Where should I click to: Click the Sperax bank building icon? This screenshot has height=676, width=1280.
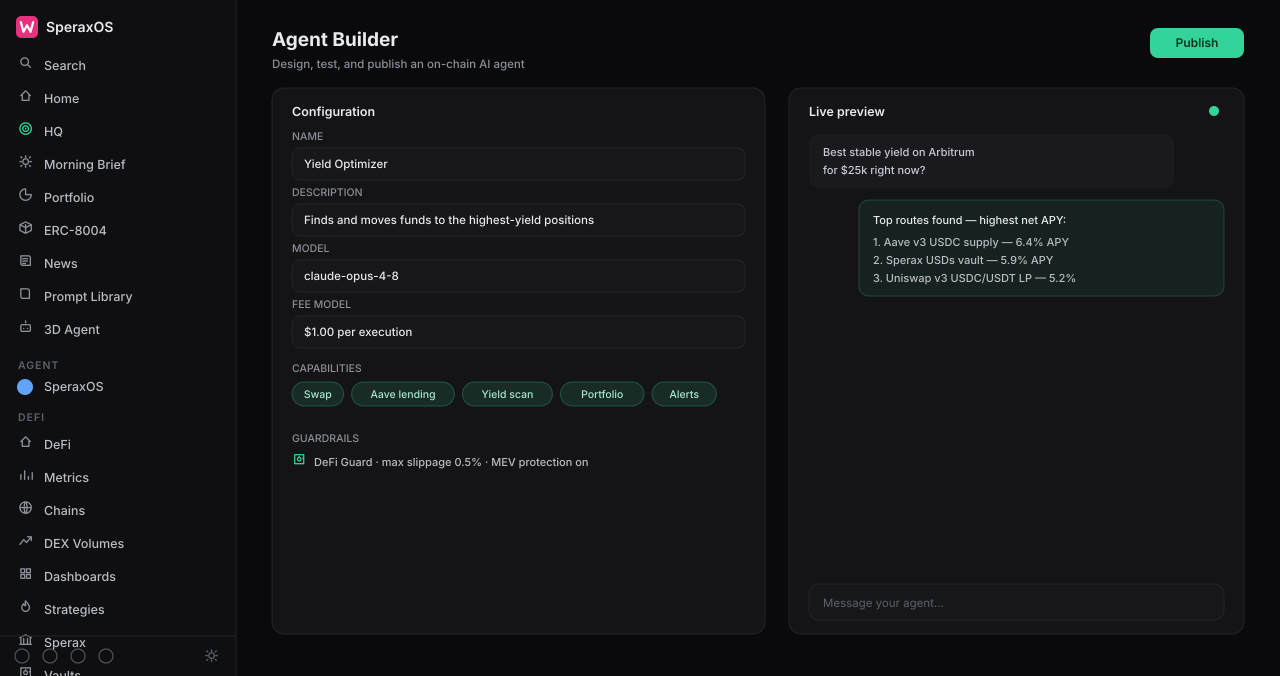25,640
